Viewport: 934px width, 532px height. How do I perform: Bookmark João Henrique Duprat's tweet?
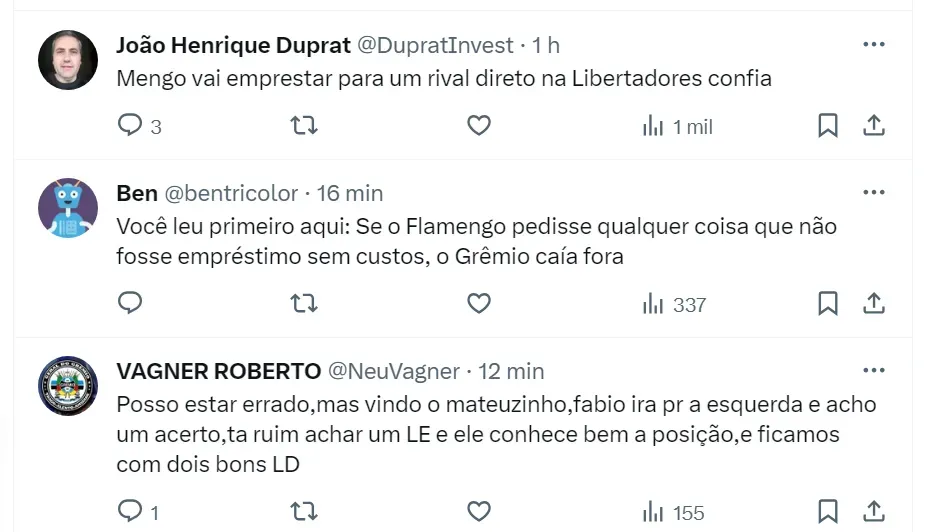(828, 126)
